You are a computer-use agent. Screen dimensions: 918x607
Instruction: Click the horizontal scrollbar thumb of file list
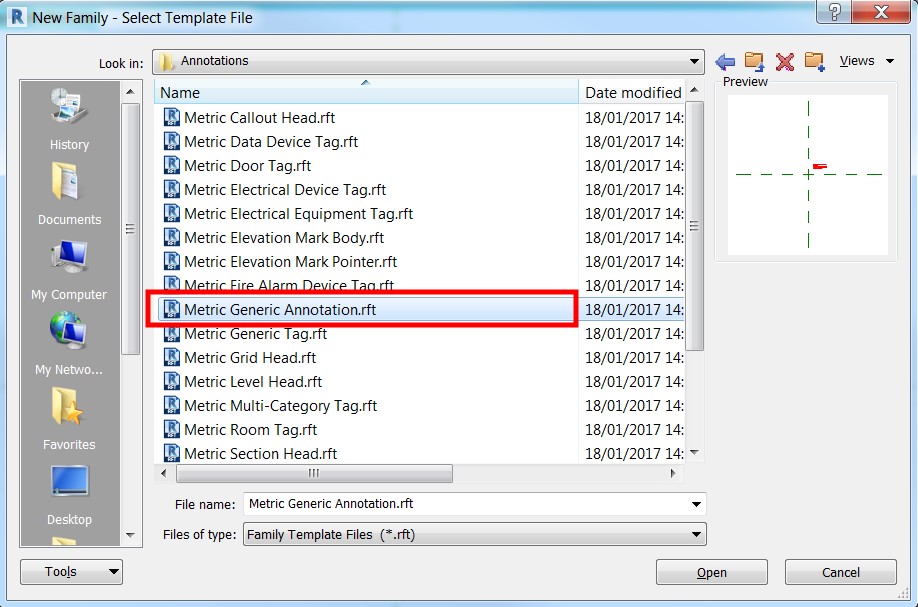pyautogui.click(x=314, y=473)
